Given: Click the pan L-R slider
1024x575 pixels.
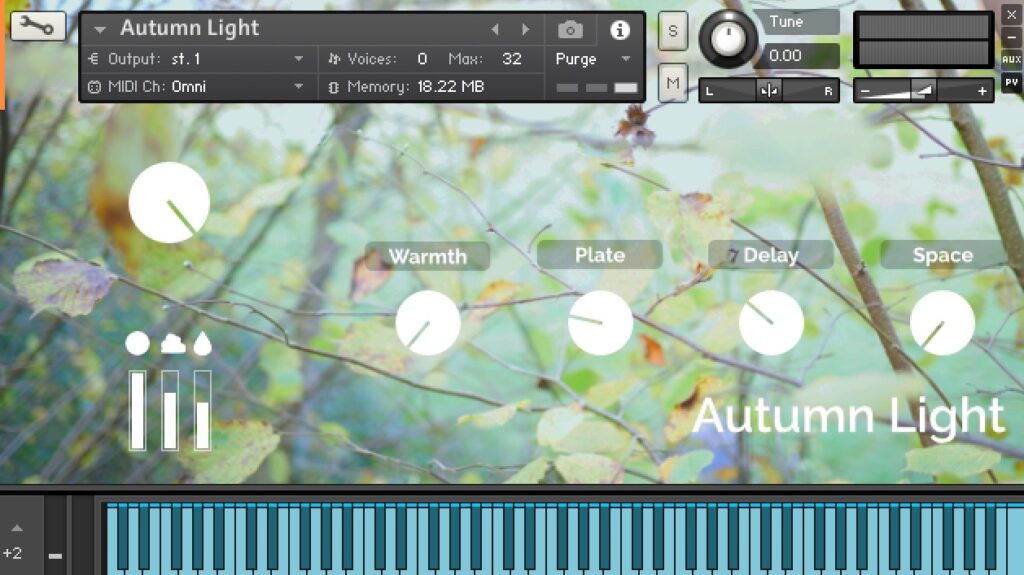Looking at the screenshot, I should click(769, 91).
